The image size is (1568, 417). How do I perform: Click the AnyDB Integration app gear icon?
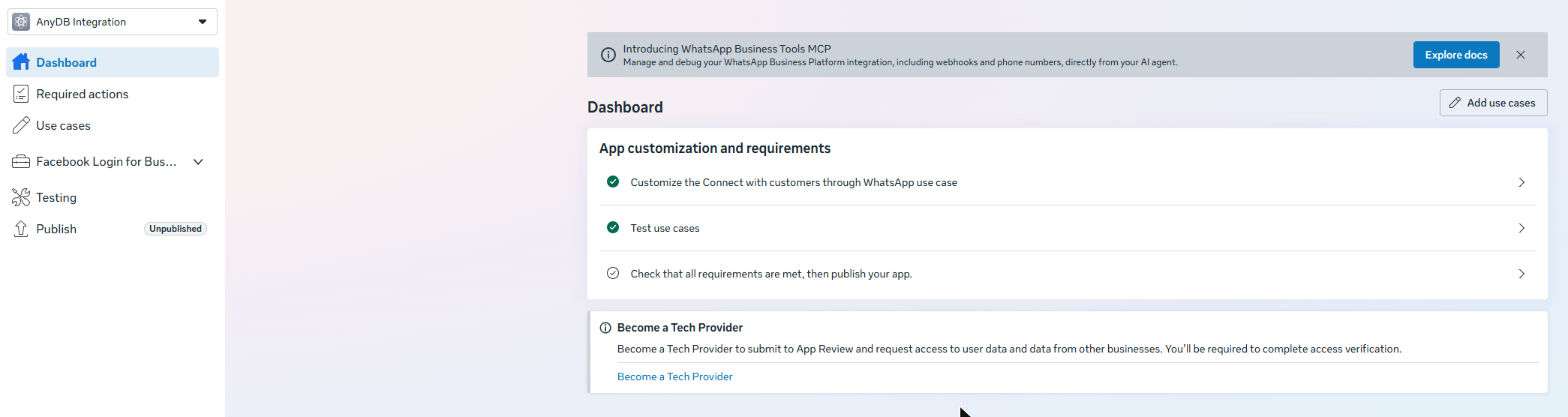(x=21, y=21)
